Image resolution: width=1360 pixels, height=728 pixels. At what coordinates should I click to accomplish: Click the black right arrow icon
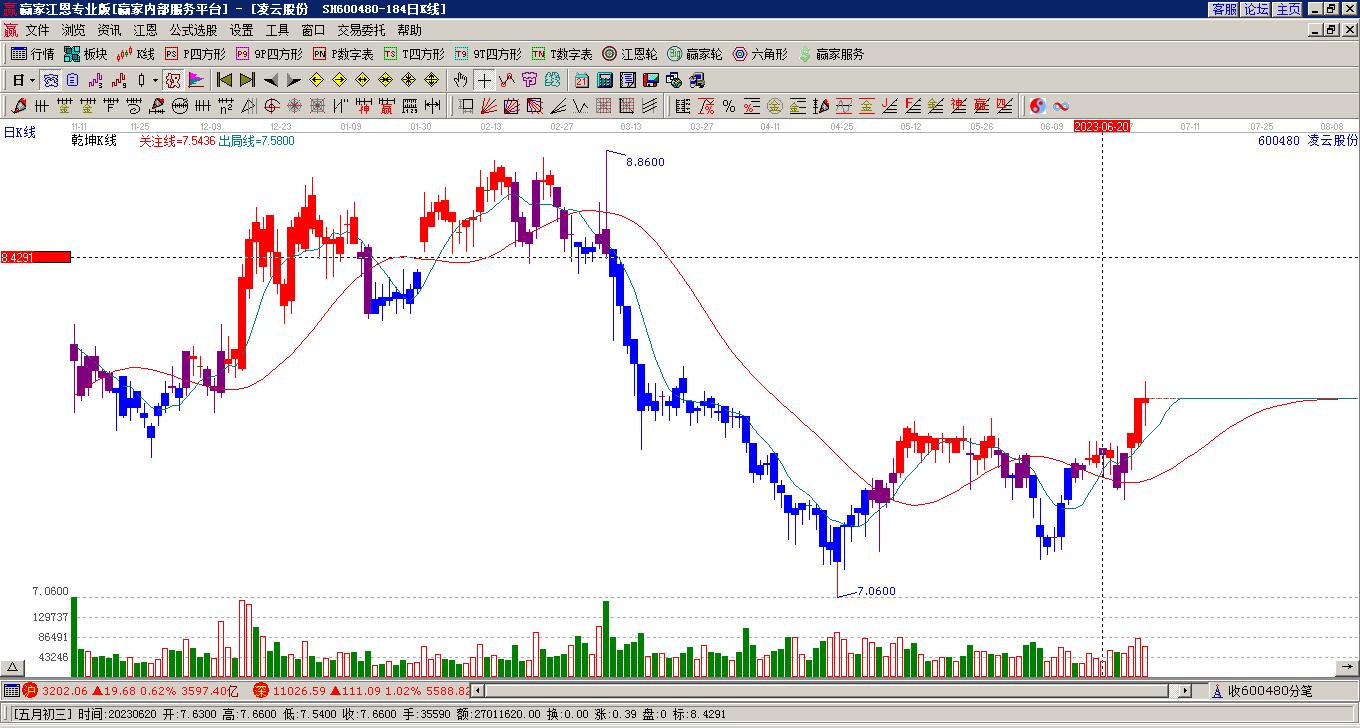293,80
